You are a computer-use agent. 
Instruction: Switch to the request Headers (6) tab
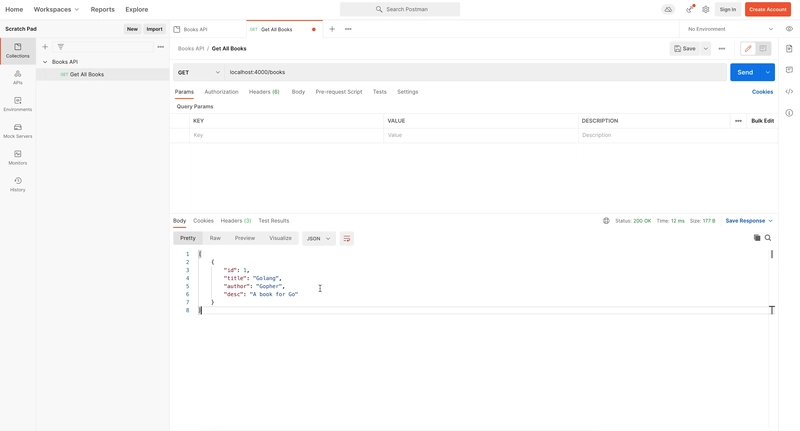[264, 92]
